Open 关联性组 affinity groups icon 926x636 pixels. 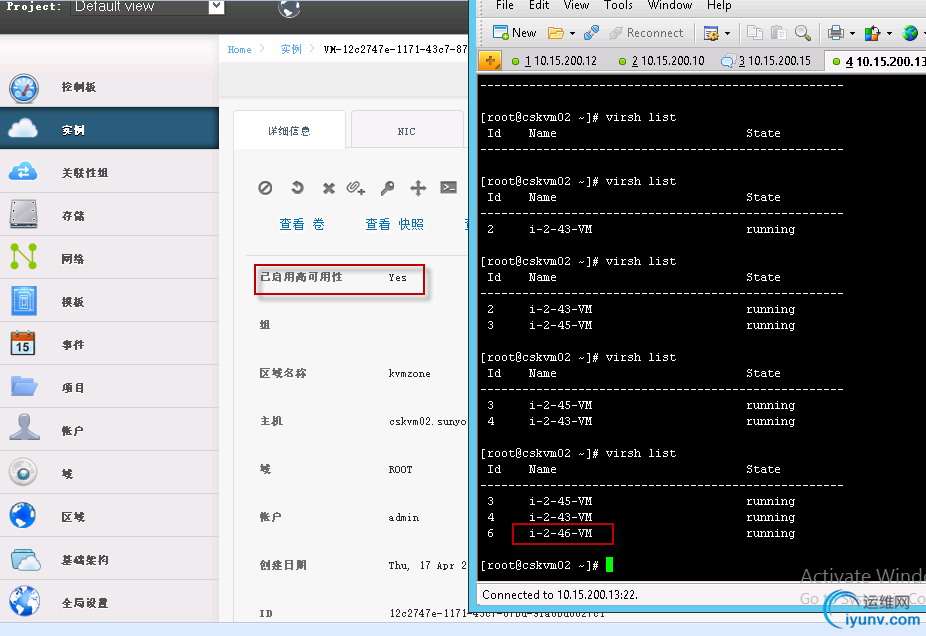(x=24, y=172)
